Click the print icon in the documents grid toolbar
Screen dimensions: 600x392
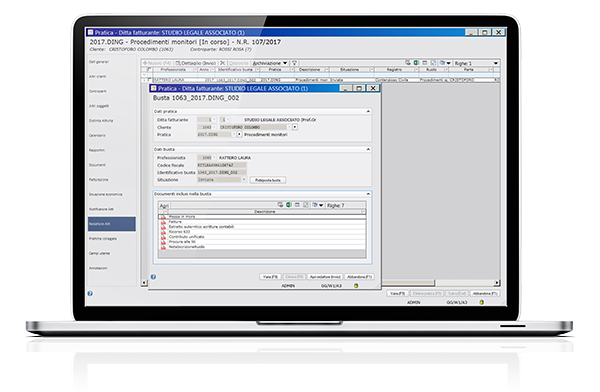pyautogui.click(x=280, y=205)
